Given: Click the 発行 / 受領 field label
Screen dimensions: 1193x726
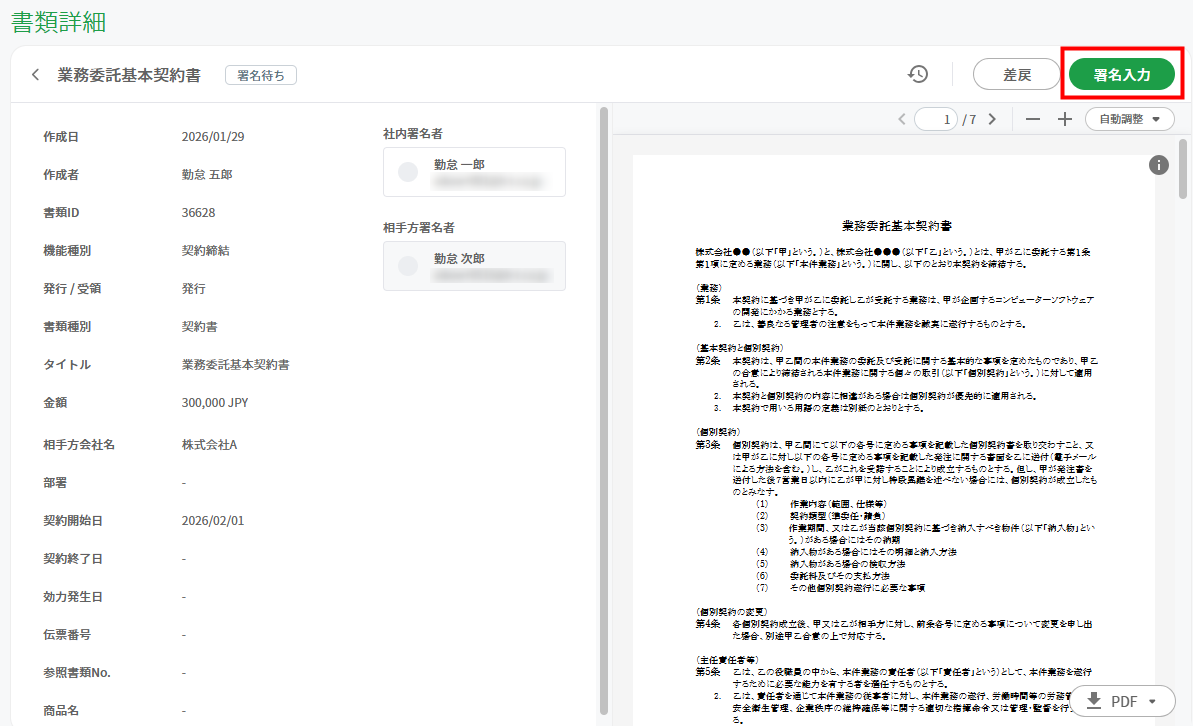Looking at the screenshot, I should pyautogui.click(x=72, y=289).
